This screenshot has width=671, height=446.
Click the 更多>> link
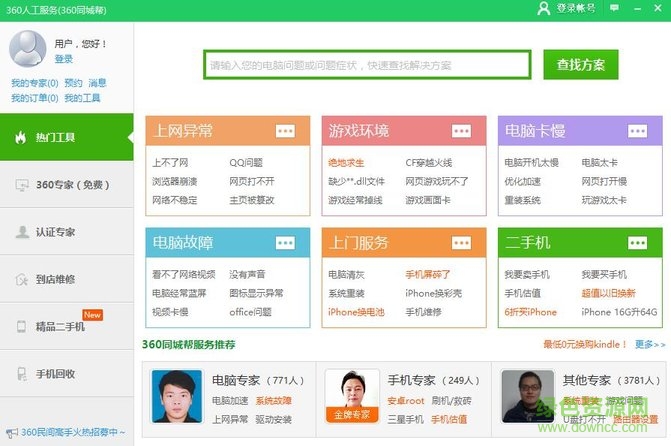[649, 344]
